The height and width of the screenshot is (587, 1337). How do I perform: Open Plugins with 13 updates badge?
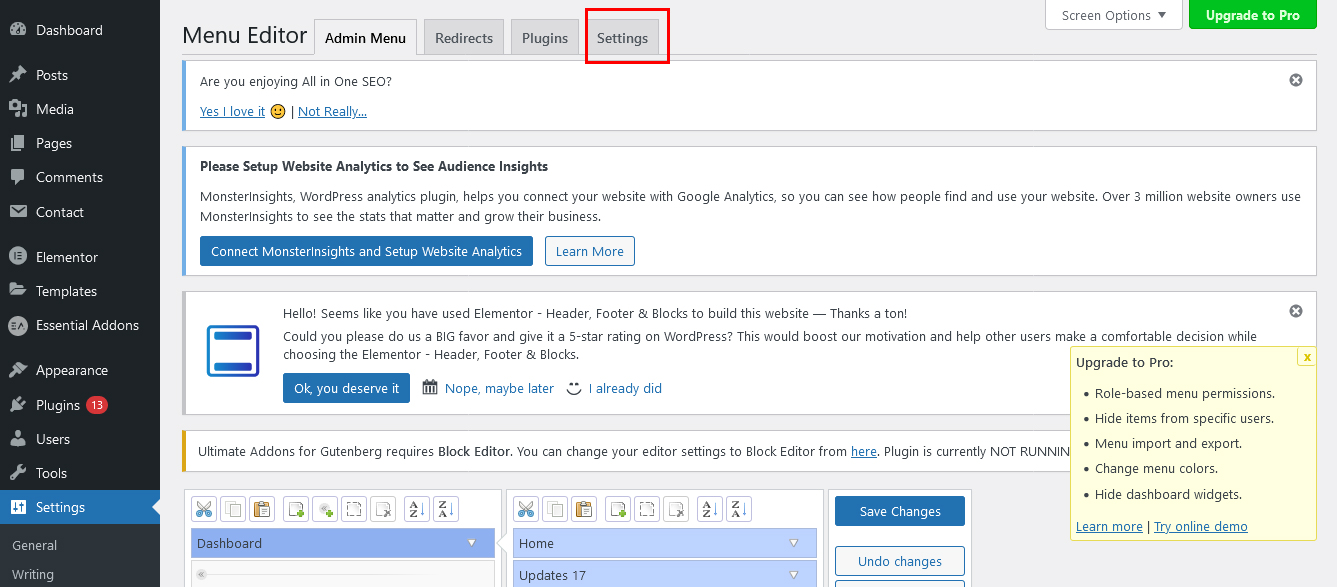[x=80, y=405]
